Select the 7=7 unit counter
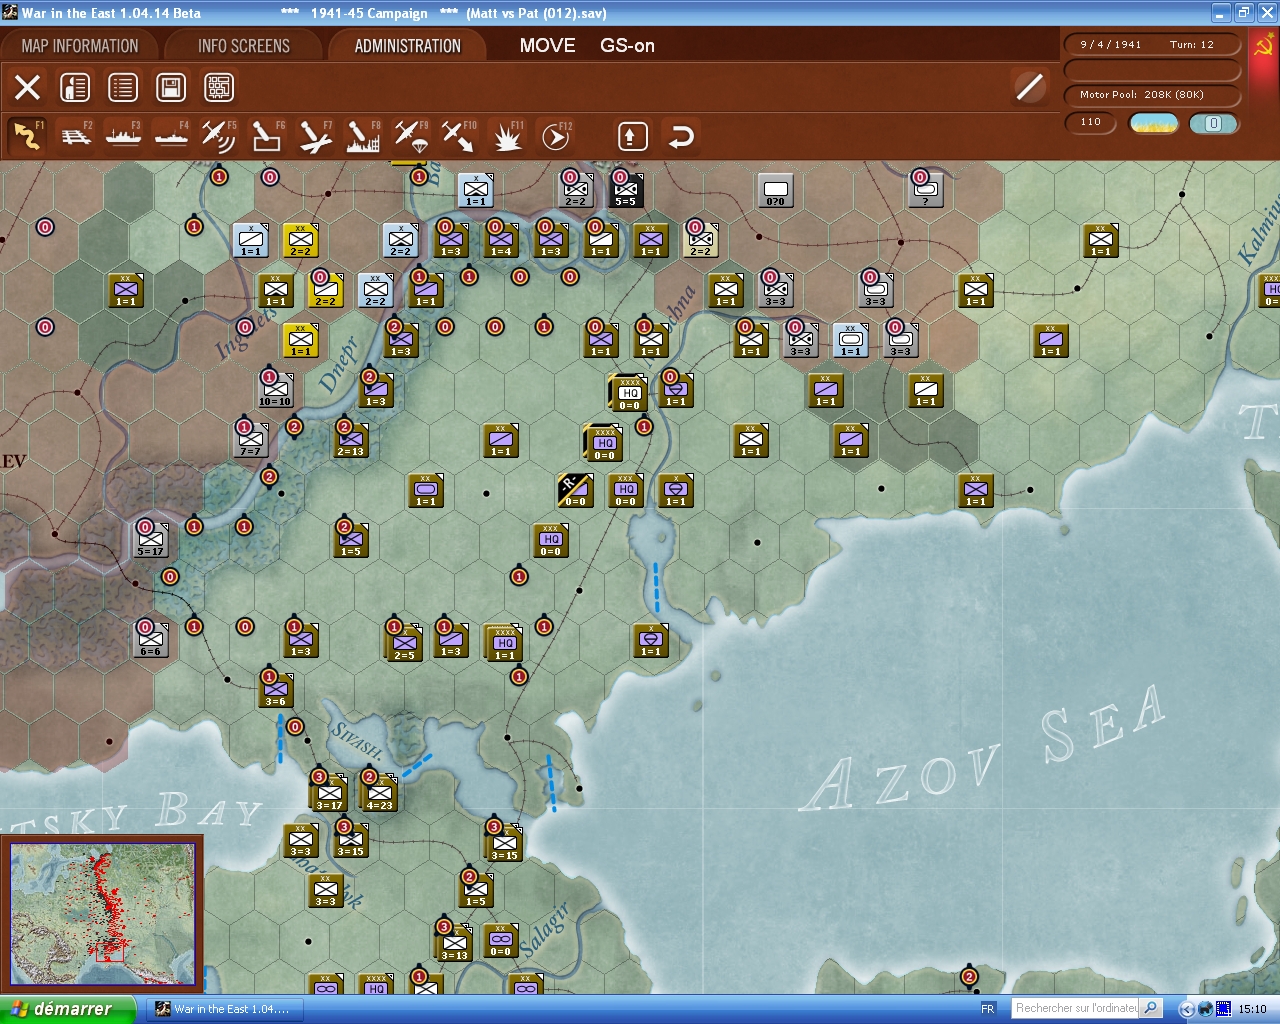The height and width of the screenshot is (1024, 1280). [250, 440]
